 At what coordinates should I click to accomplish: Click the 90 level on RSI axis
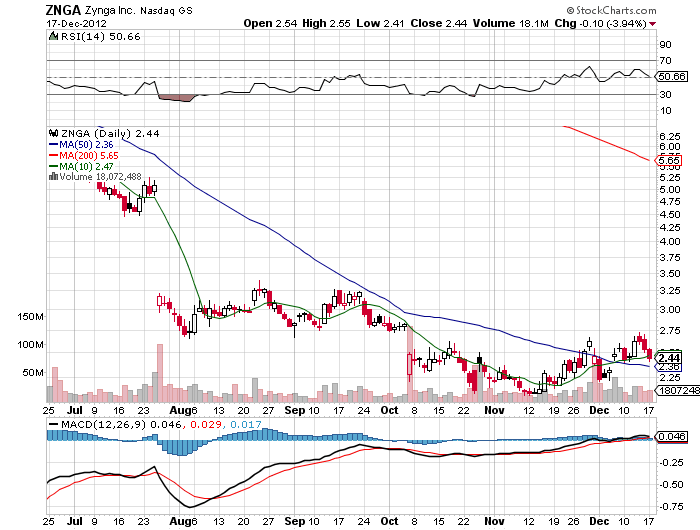coord(665,44)
